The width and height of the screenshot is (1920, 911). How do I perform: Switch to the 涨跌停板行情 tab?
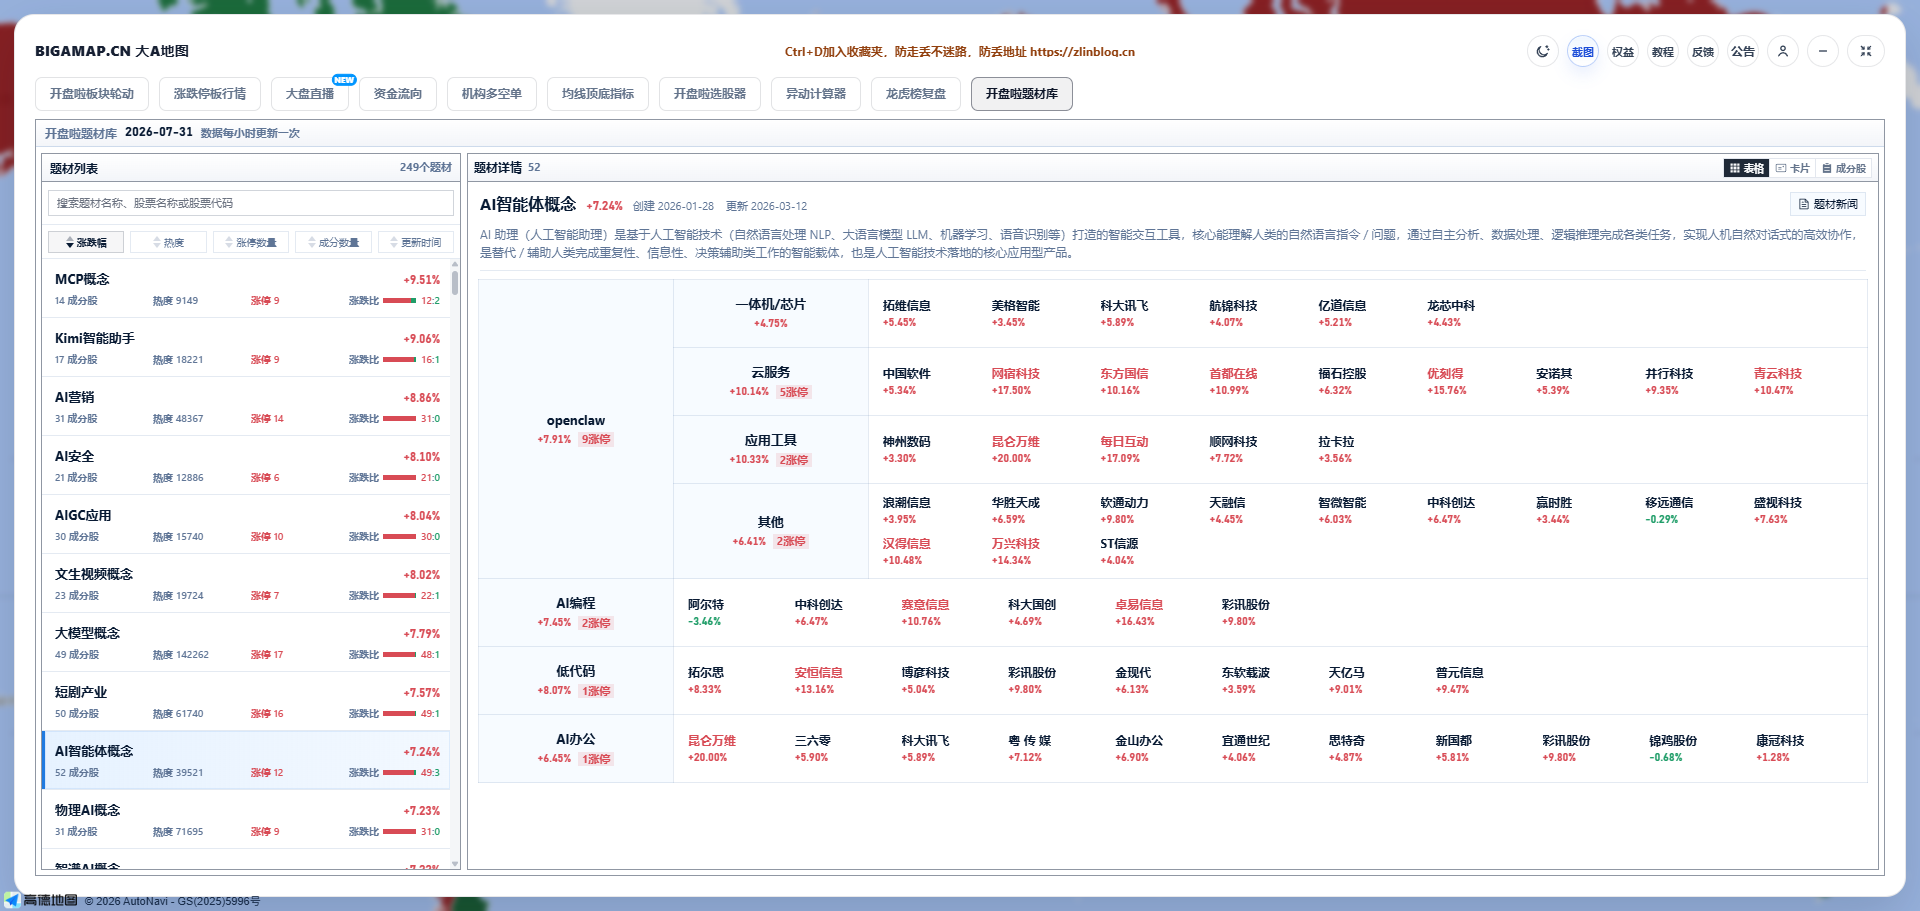coord(210,94)
